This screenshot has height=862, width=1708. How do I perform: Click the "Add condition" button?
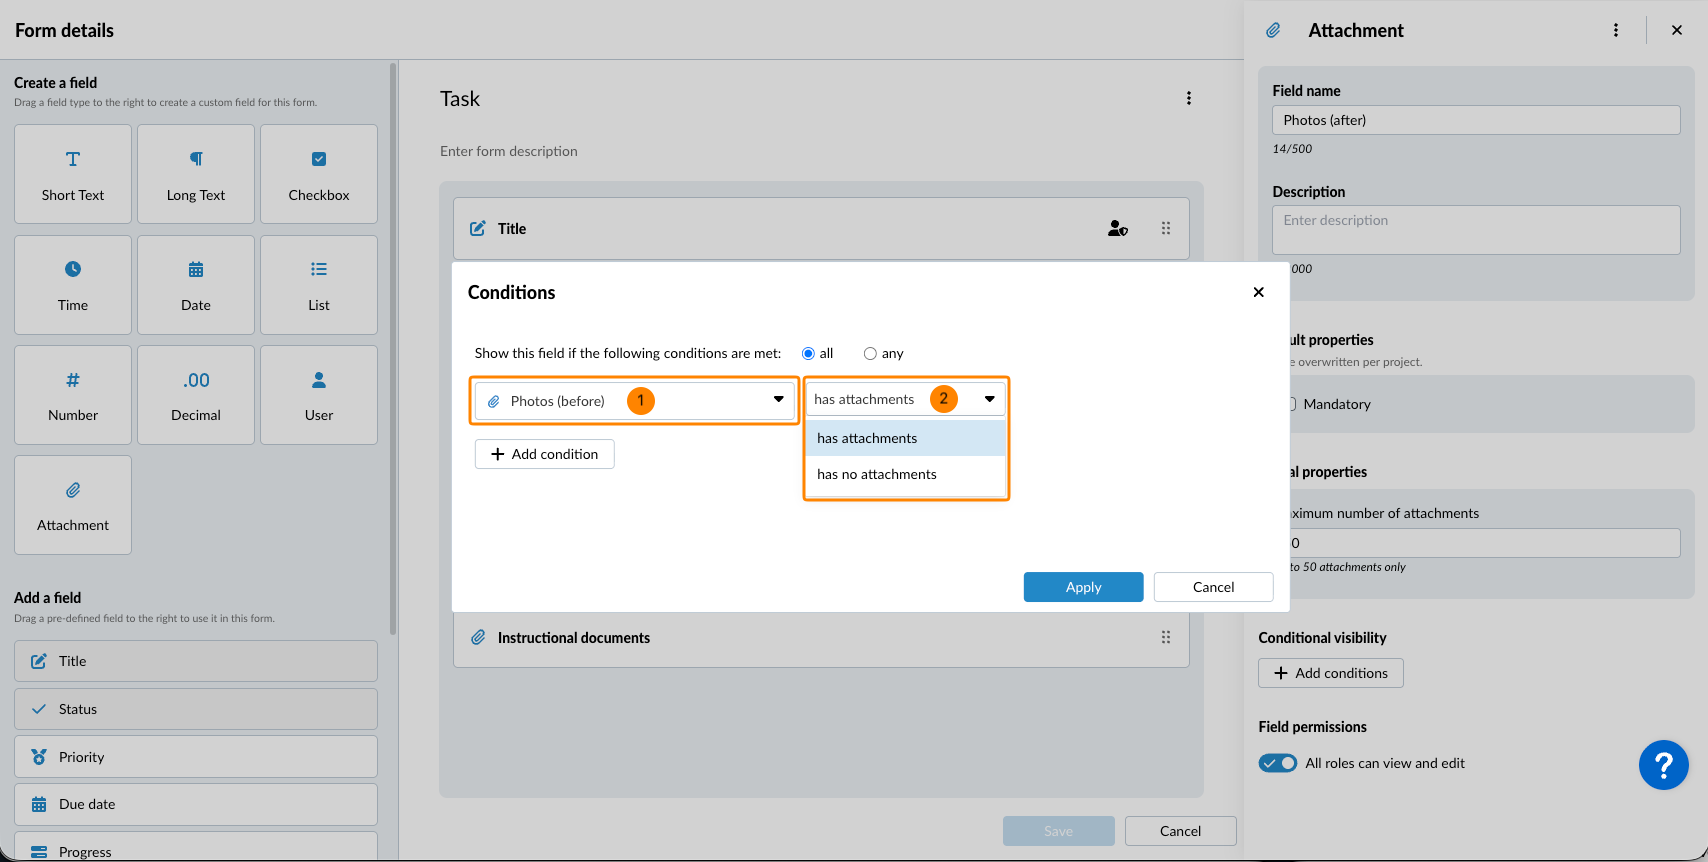point(545,454)
